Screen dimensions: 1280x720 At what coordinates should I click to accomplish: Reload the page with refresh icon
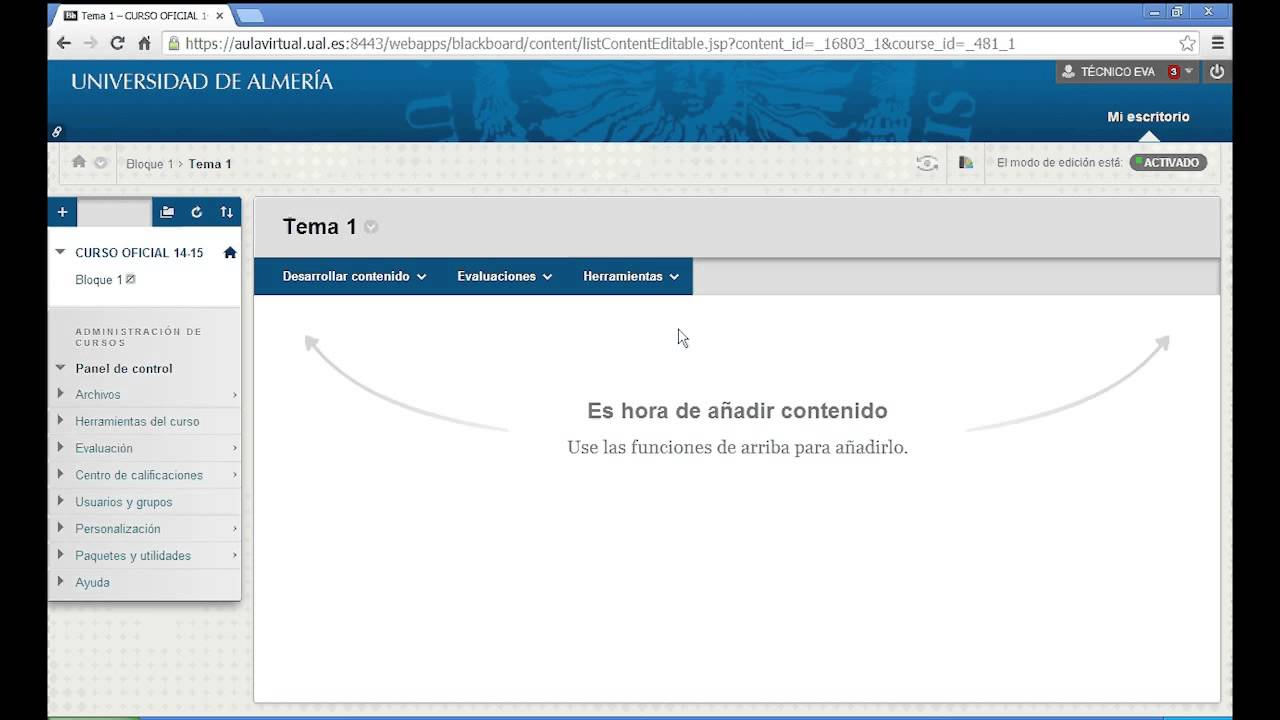117,43
